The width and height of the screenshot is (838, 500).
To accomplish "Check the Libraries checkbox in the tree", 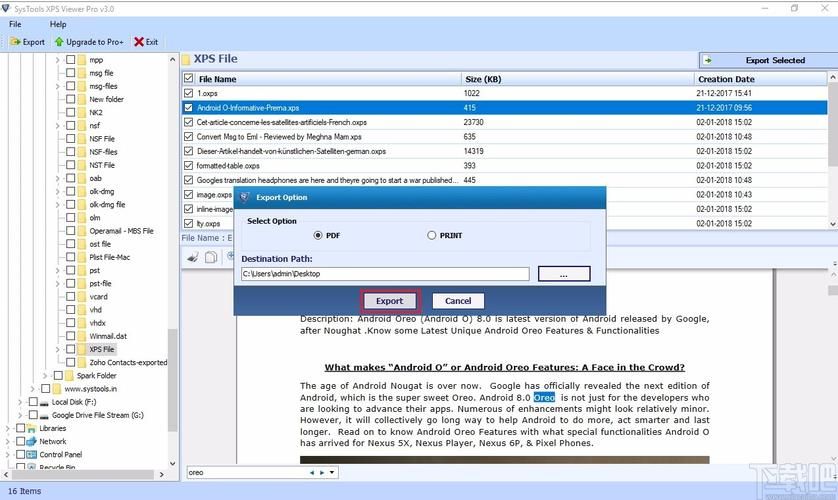I will (x=20, y=428).
